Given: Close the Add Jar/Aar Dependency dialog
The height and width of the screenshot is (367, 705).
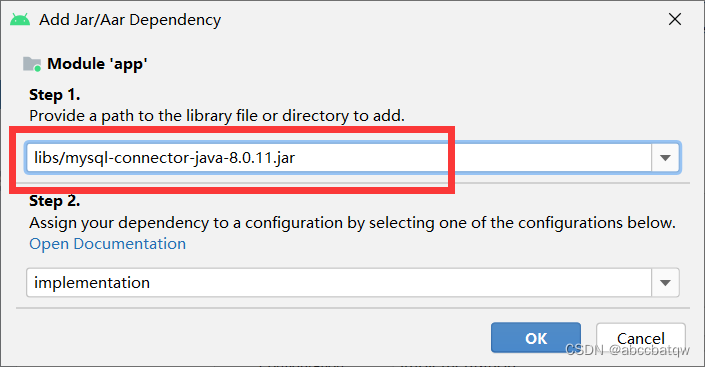Looking at the screenshot, I should 675,19.
